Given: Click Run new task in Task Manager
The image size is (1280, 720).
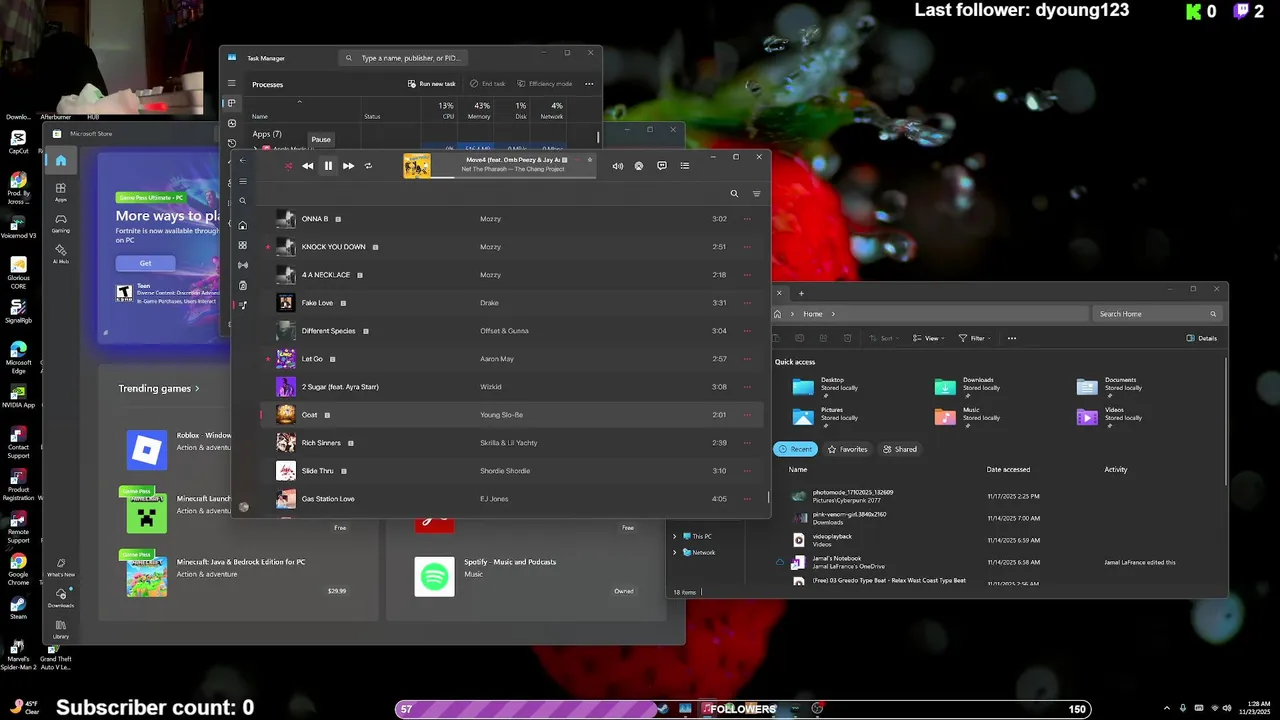Looking at the screenshot, I should tap(431, 84).
